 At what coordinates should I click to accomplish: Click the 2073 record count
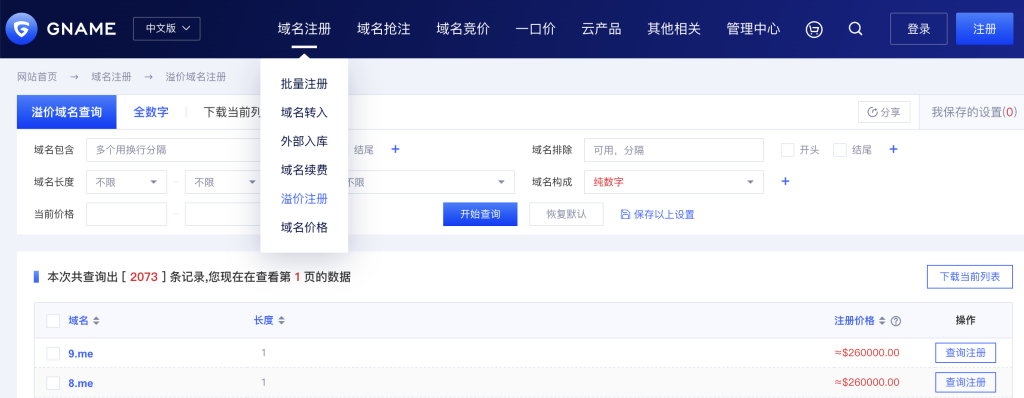144,277
